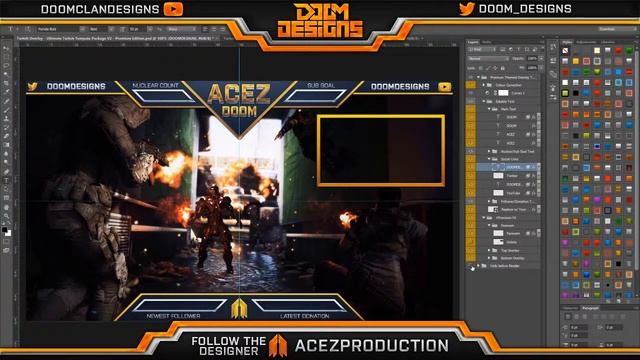Select the Rectangular Marquee tool
The height and width of the screenshot is (360, 640).
tap(6, 57)
